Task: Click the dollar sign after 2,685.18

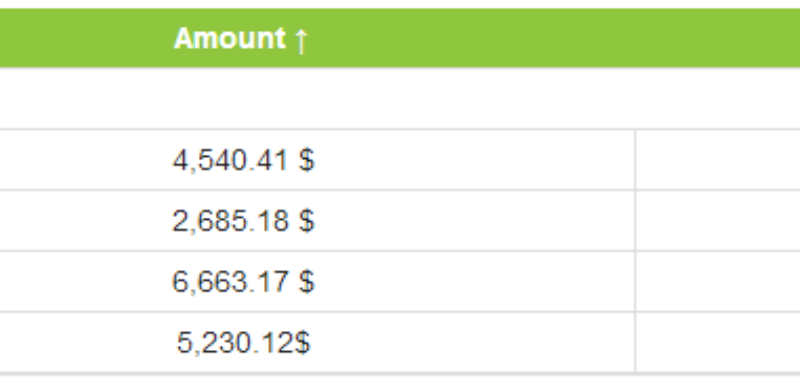Action: tap(307, 221)
